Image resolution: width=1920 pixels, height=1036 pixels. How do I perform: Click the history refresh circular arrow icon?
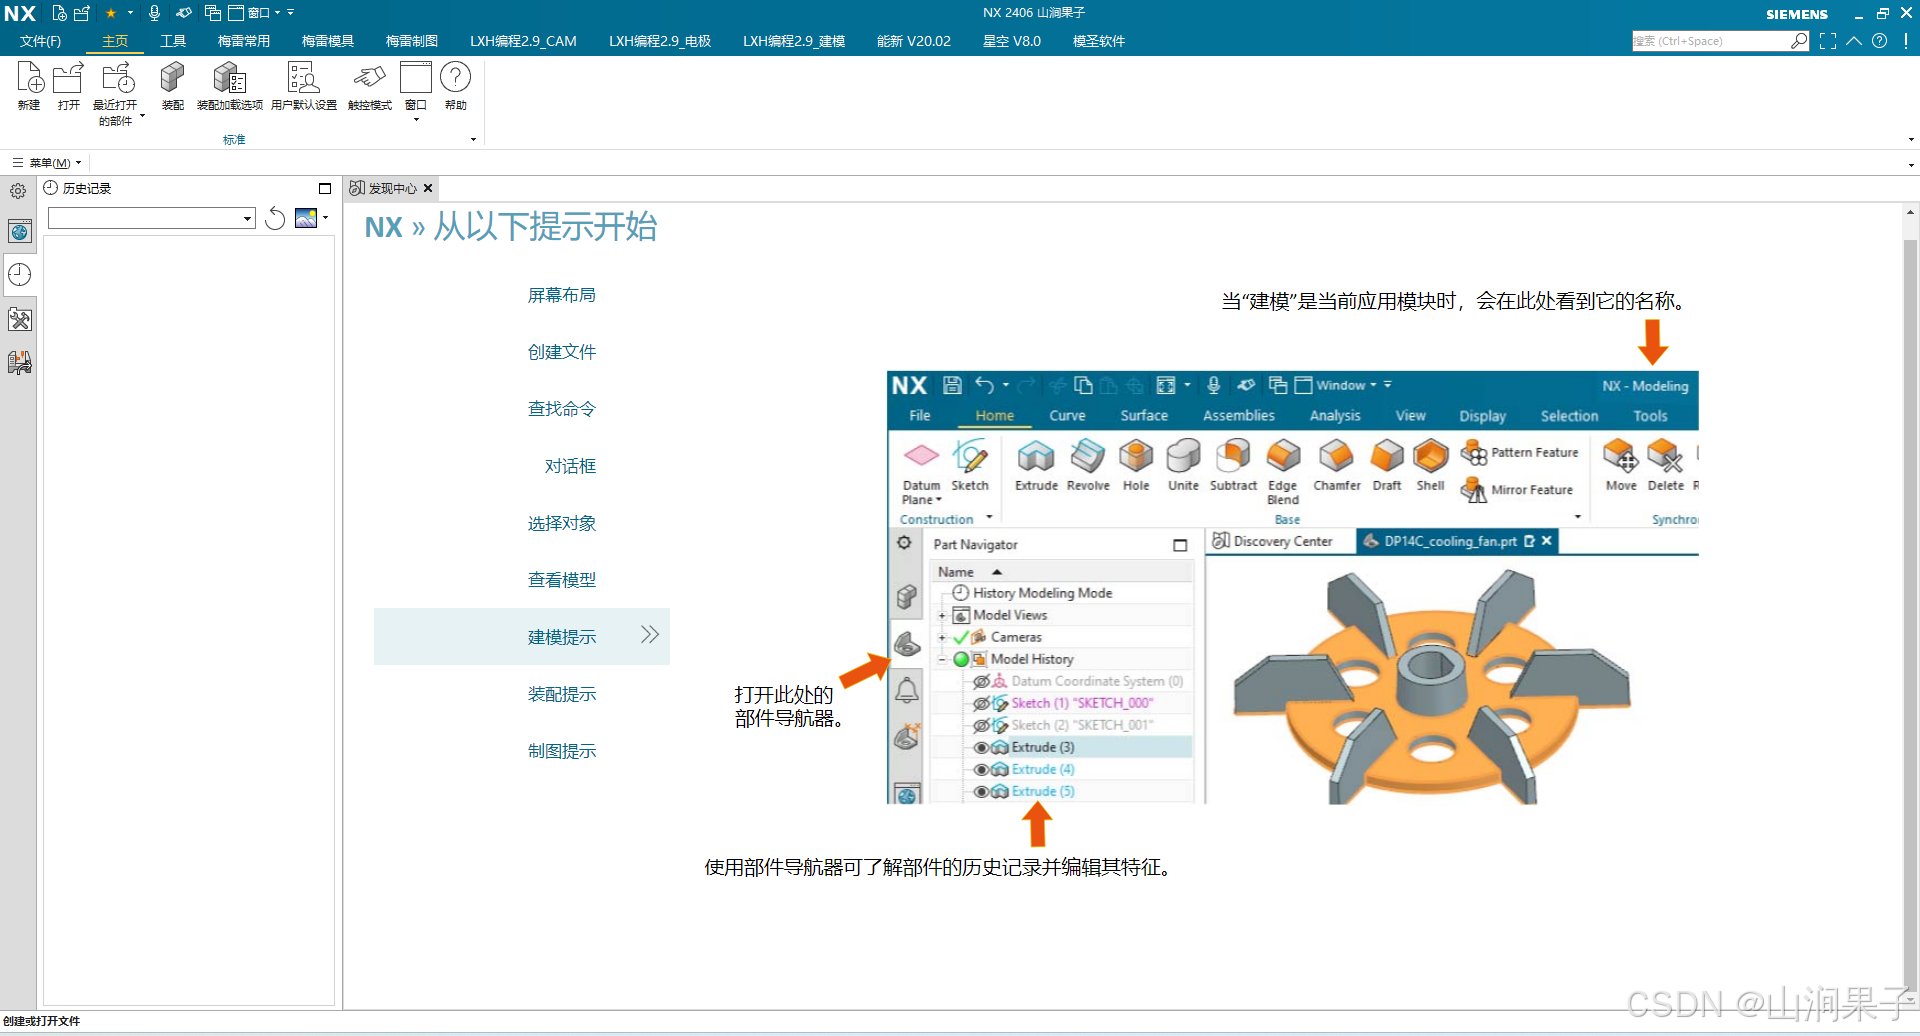pos(275,218)
